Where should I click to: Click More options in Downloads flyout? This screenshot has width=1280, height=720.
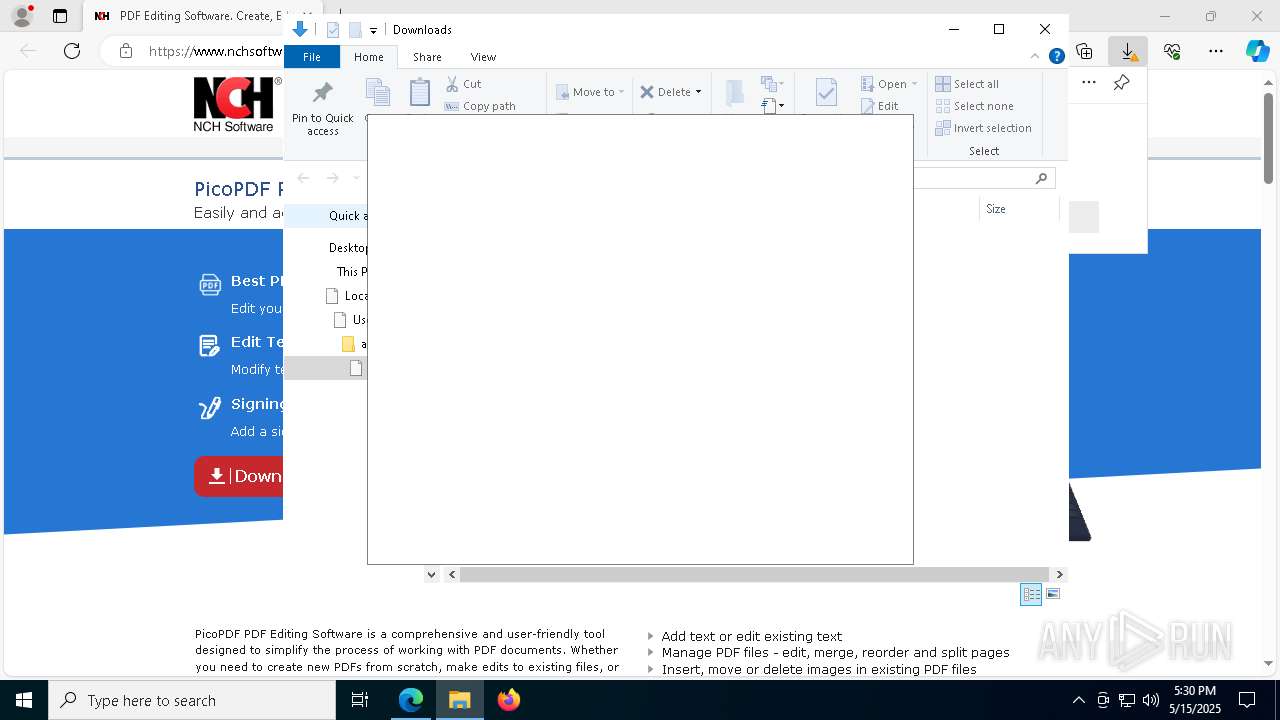(1089, 82)
